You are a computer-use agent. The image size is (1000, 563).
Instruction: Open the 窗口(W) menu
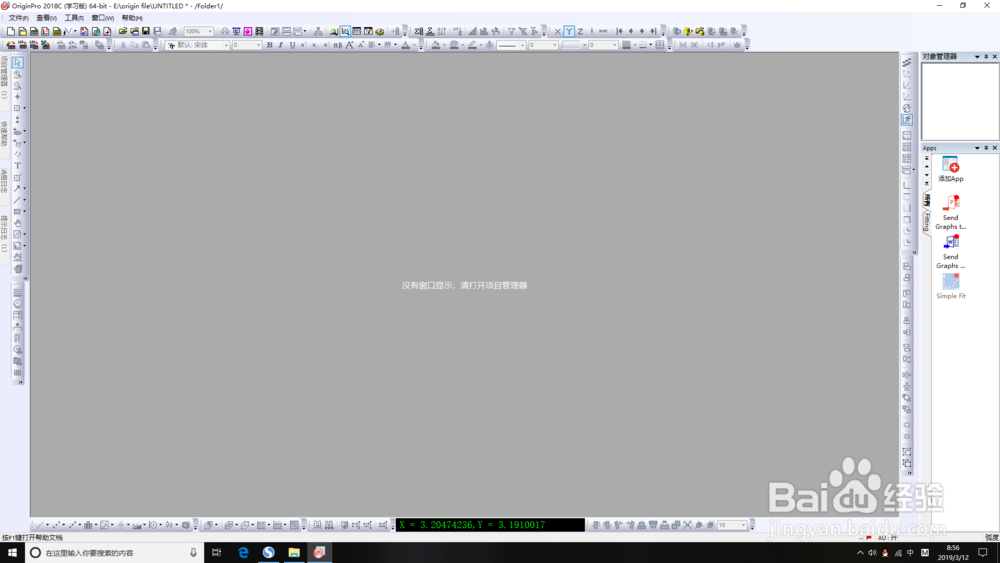point(103,18)
